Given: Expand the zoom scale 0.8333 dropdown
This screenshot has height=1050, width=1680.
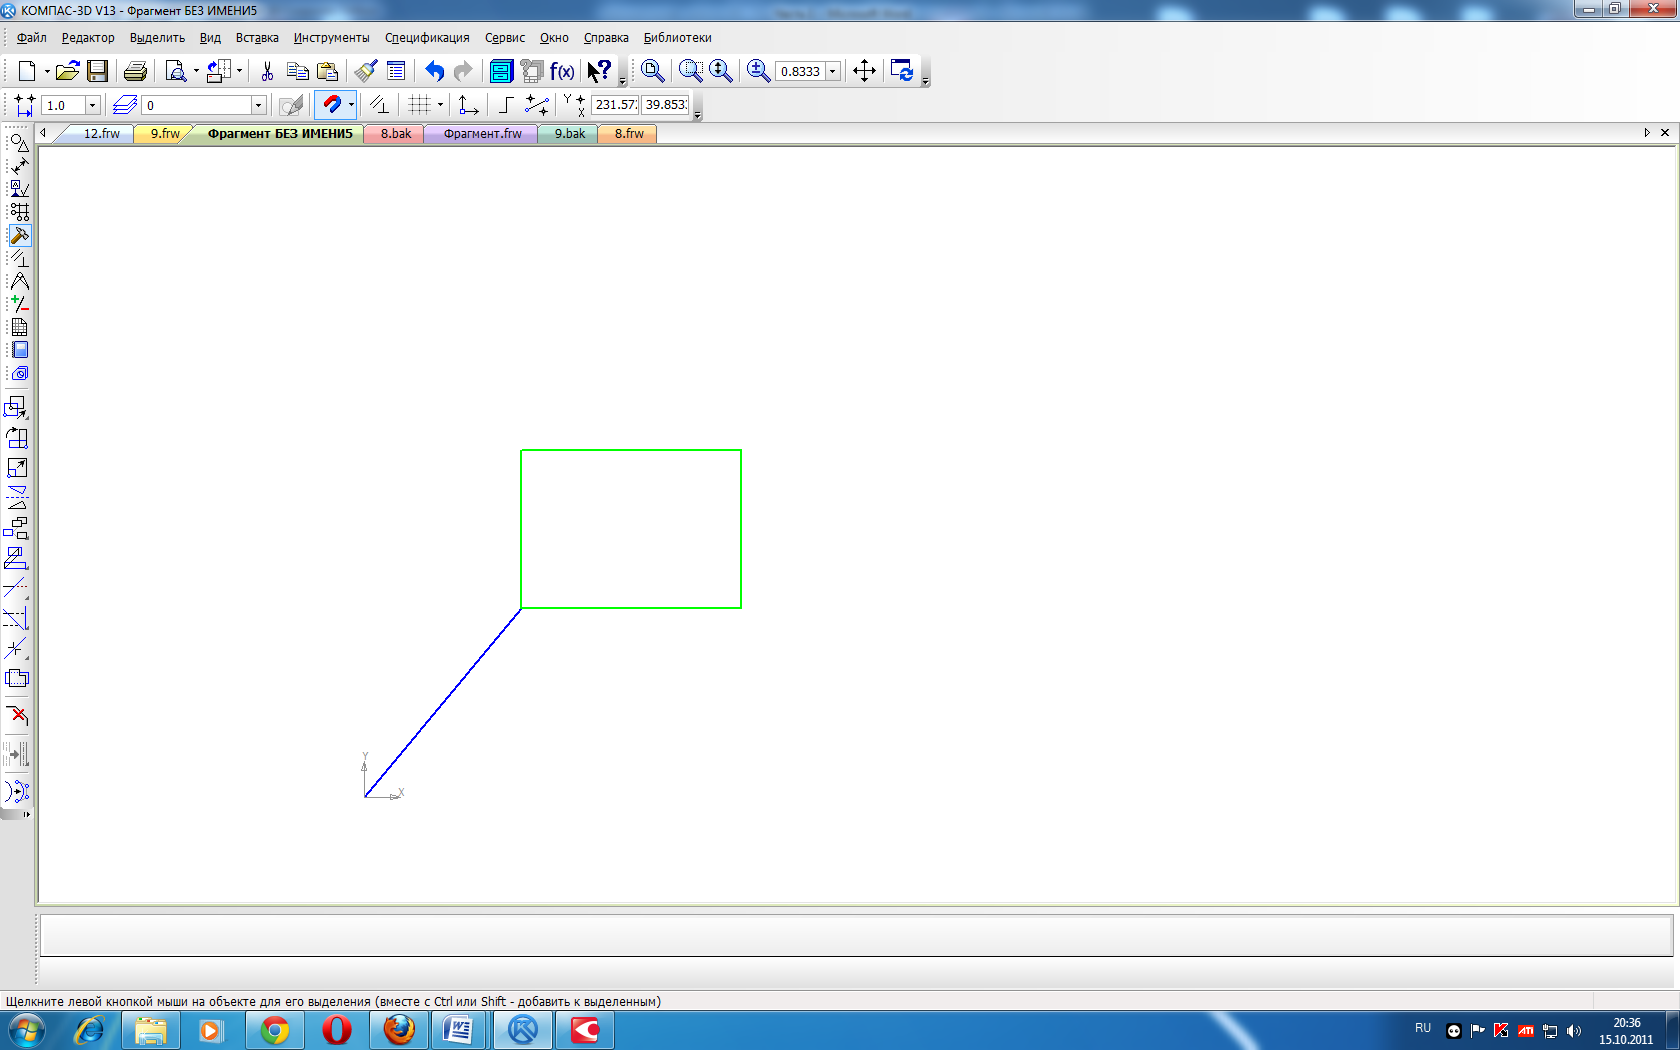Looking at the screenshot, I should click(x=832, y=71).
